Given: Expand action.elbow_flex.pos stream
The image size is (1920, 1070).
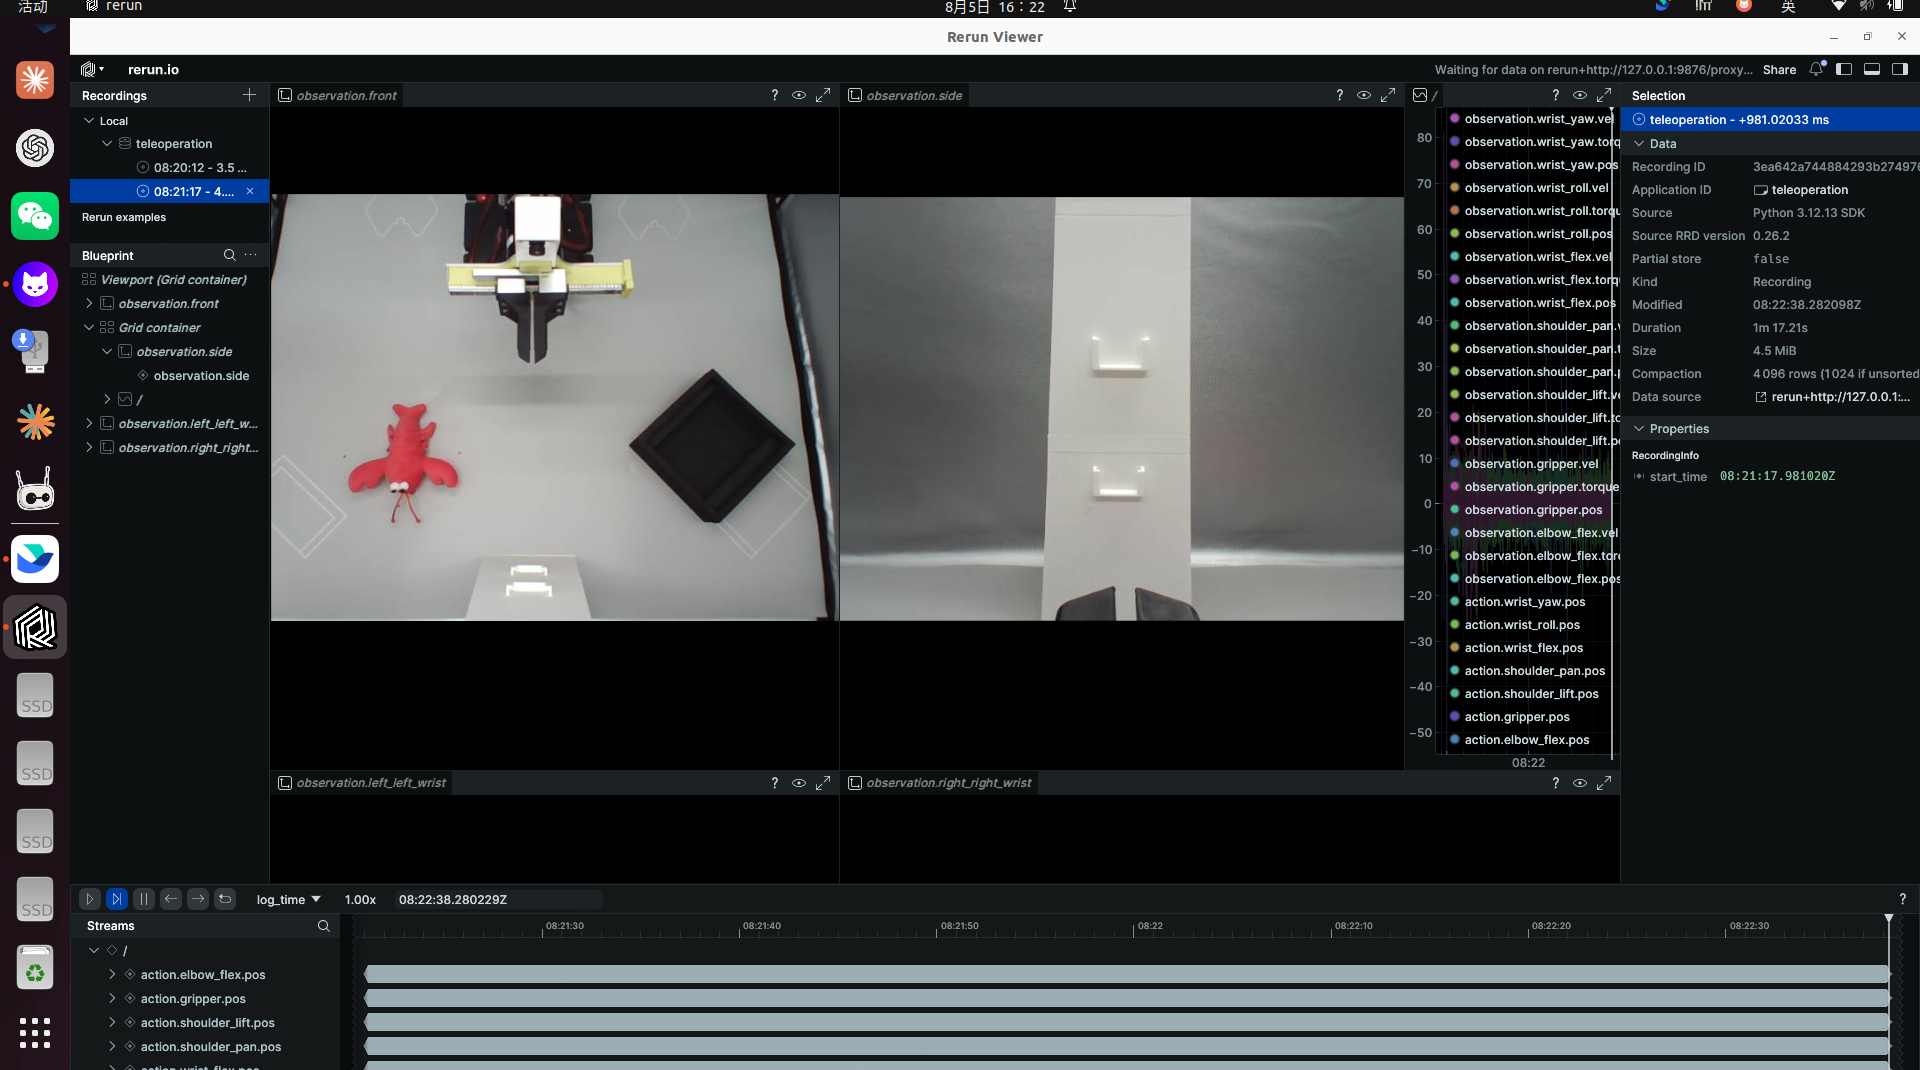Looking at the screenshot, I should (x=112, y=974).
